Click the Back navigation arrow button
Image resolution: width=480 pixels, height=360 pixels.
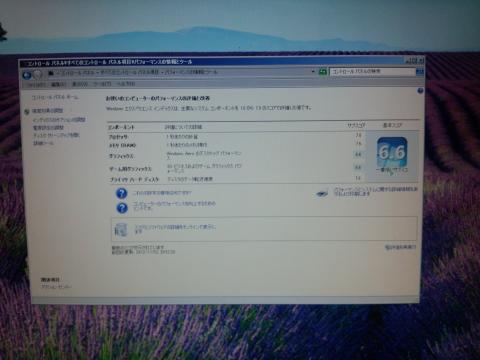click(x=27, y=75)
